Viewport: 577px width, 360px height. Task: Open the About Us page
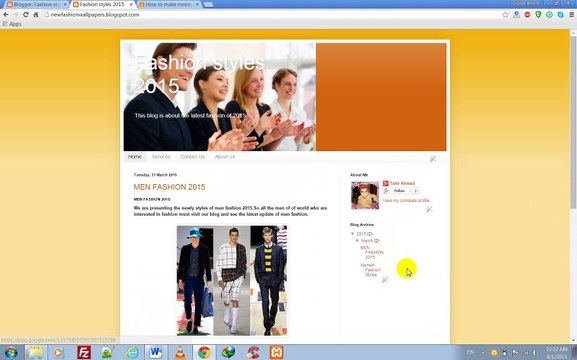[x=224, y=157]
